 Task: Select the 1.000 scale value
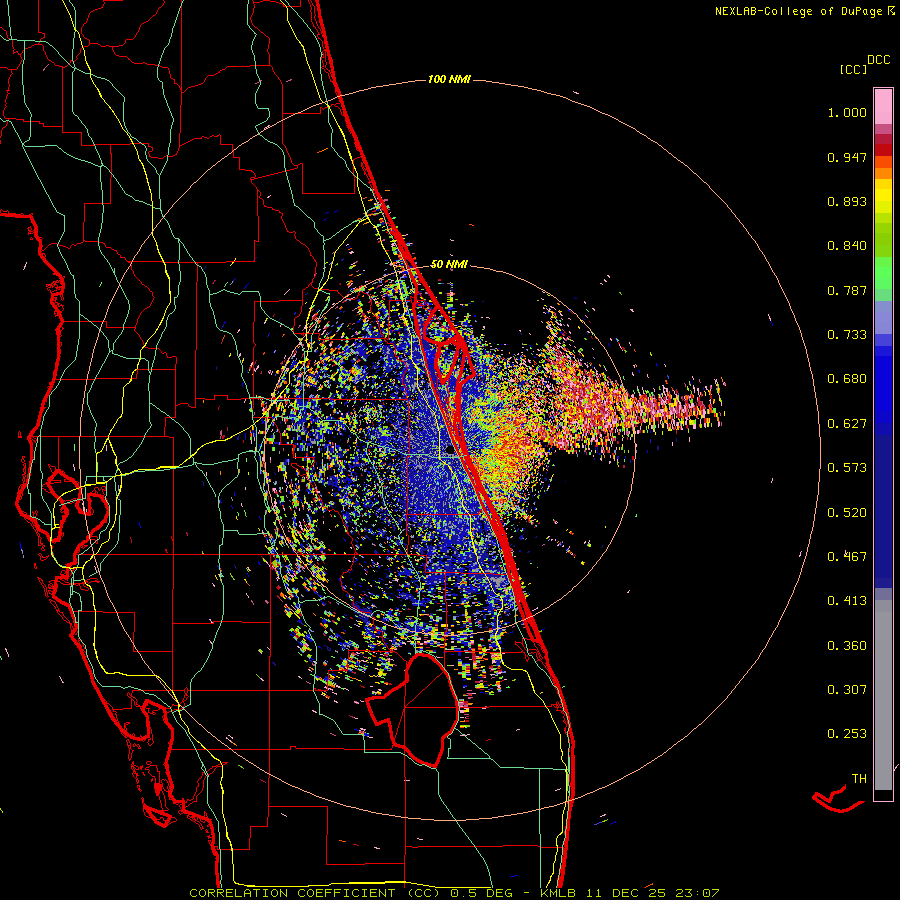847,112
